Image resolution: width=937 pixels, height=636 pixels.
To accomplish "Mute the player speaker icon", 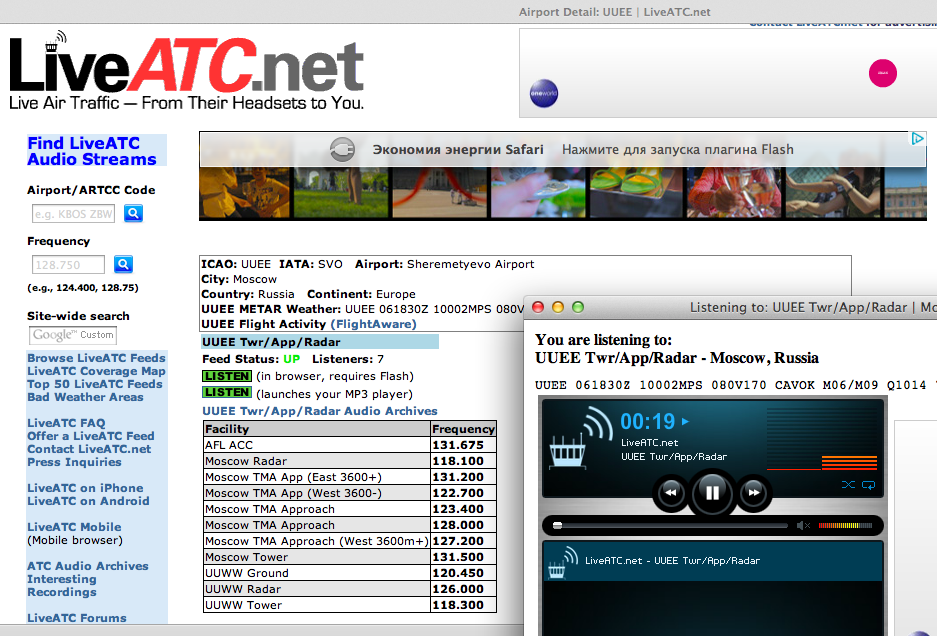I will pos(803,525).
